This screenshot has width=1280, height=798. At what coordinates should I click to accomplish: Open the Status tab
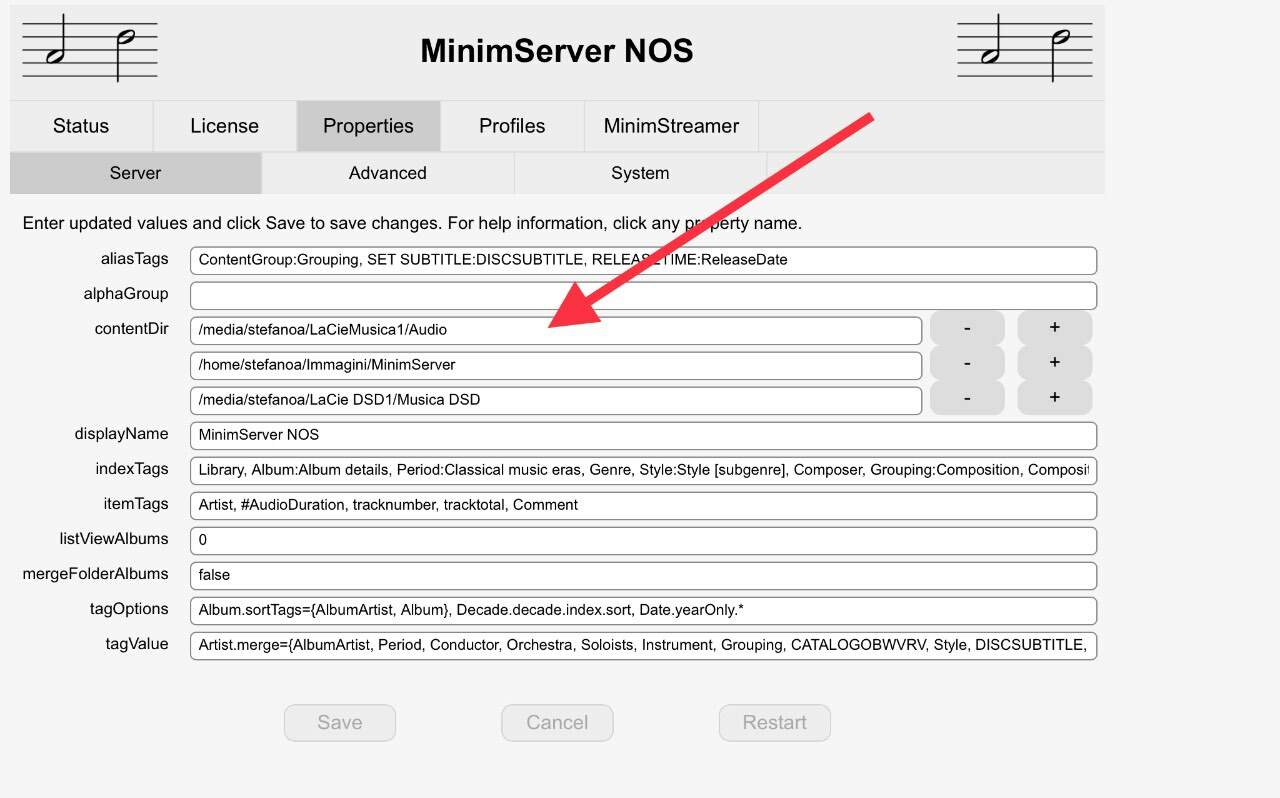tap(81, 126)
